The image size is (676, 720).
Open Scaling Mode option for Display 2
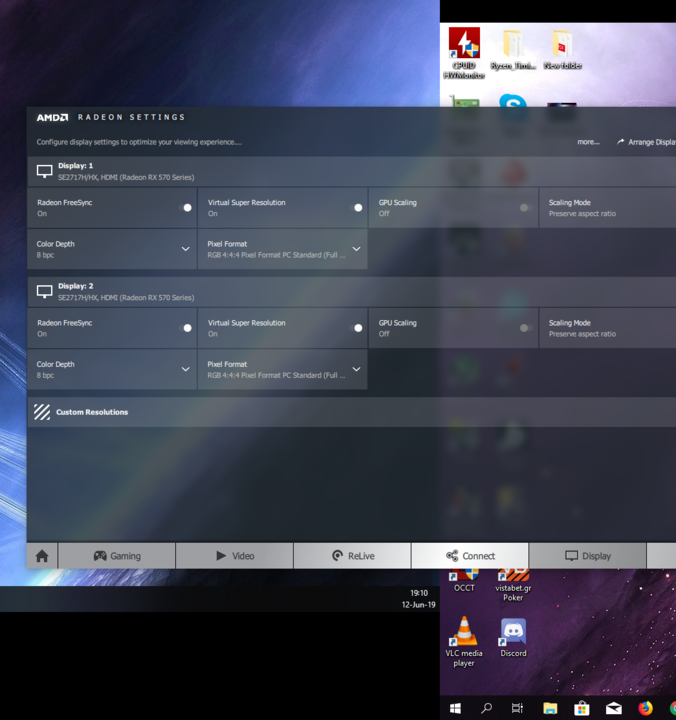pyautogui.click(x=608, y=328)
